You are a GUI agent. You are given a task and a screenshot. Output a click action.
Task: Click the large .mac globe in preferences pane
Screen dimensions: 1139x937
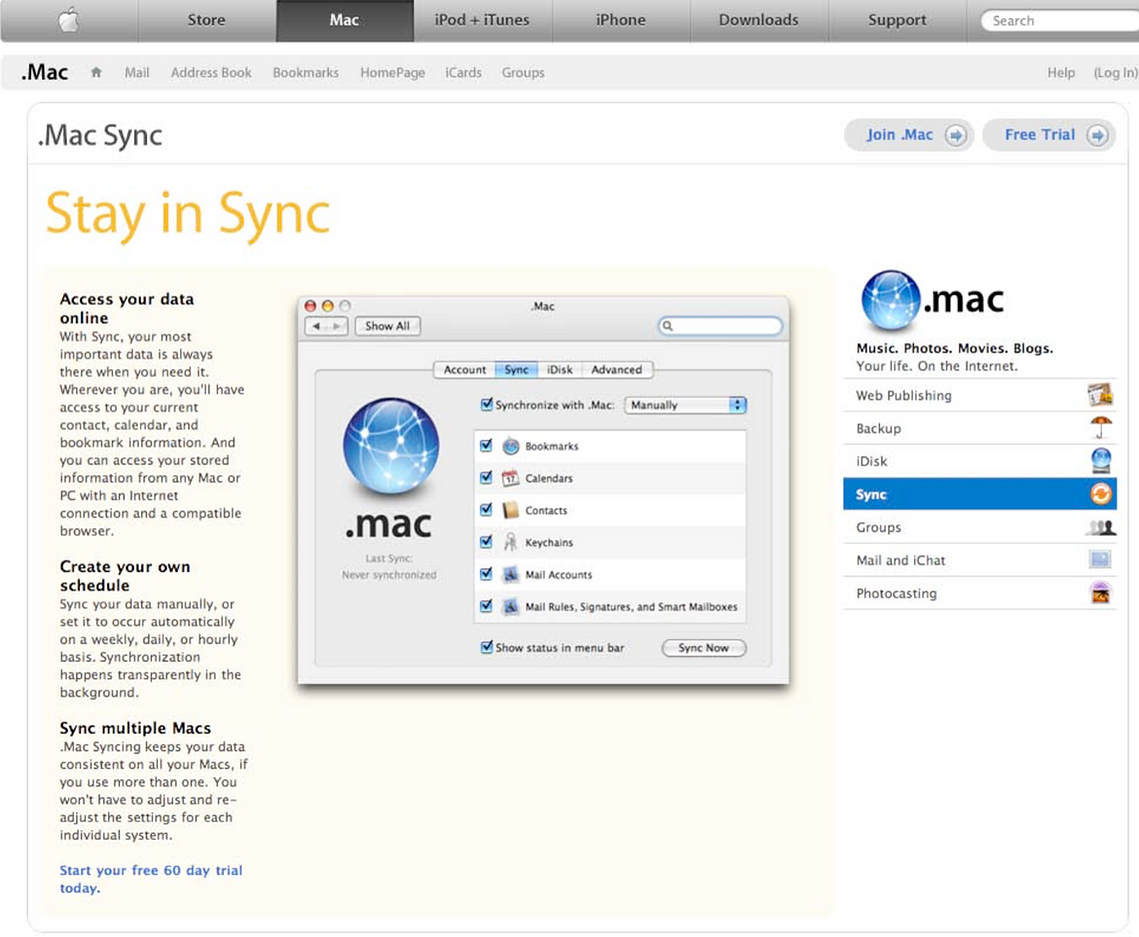point(391,446)
